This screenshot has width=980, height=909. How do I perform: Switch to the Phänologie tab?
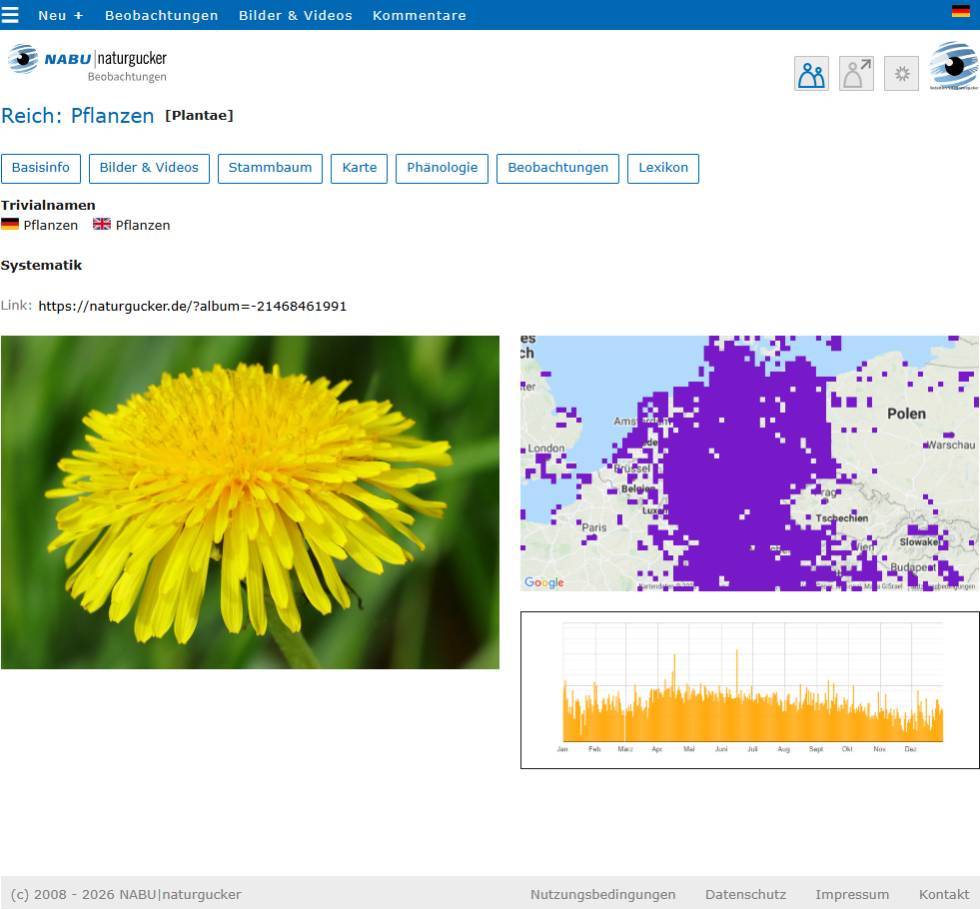[442, 168]
